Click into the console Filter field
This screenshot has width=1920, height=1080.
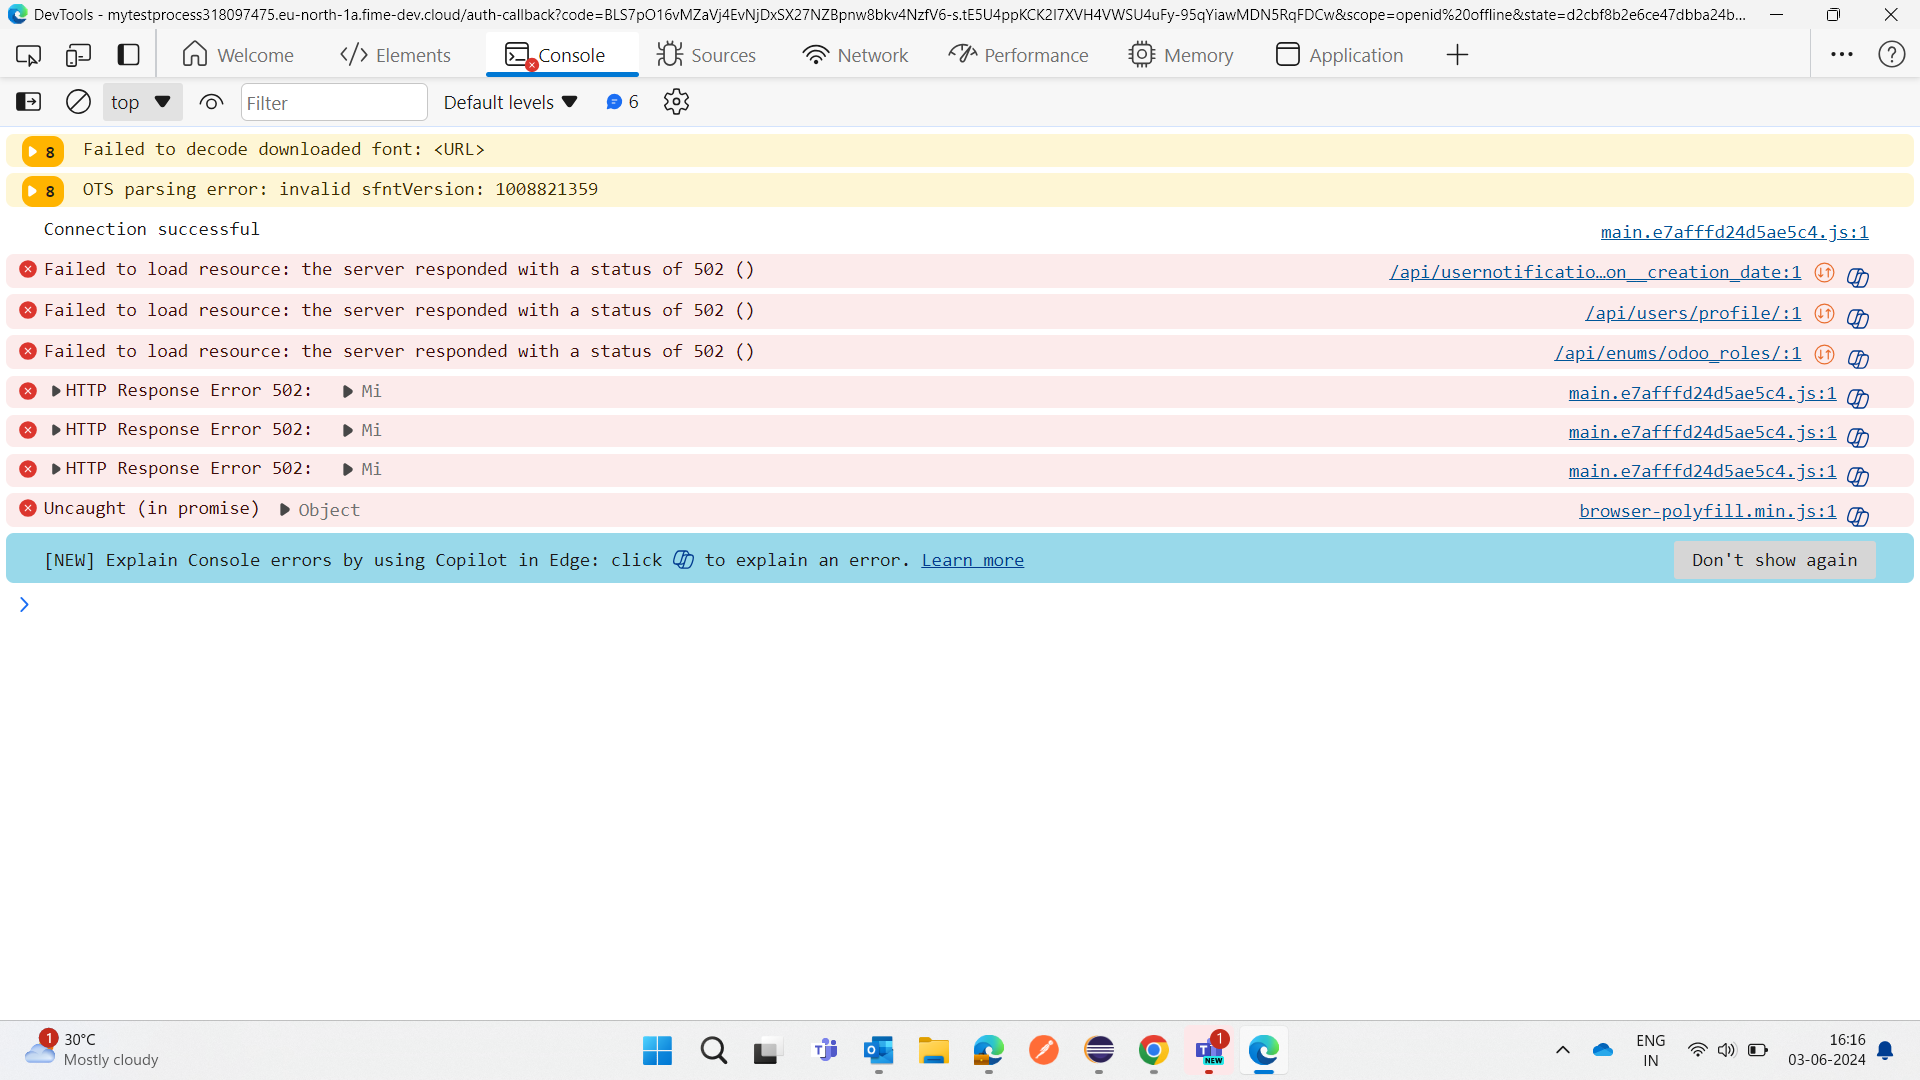(333, 103)
